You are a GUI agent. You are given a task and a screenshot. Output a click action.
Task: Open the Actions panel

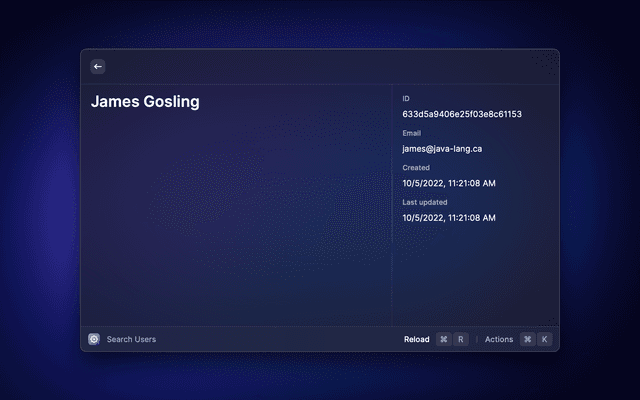click(x=498, y=339)
